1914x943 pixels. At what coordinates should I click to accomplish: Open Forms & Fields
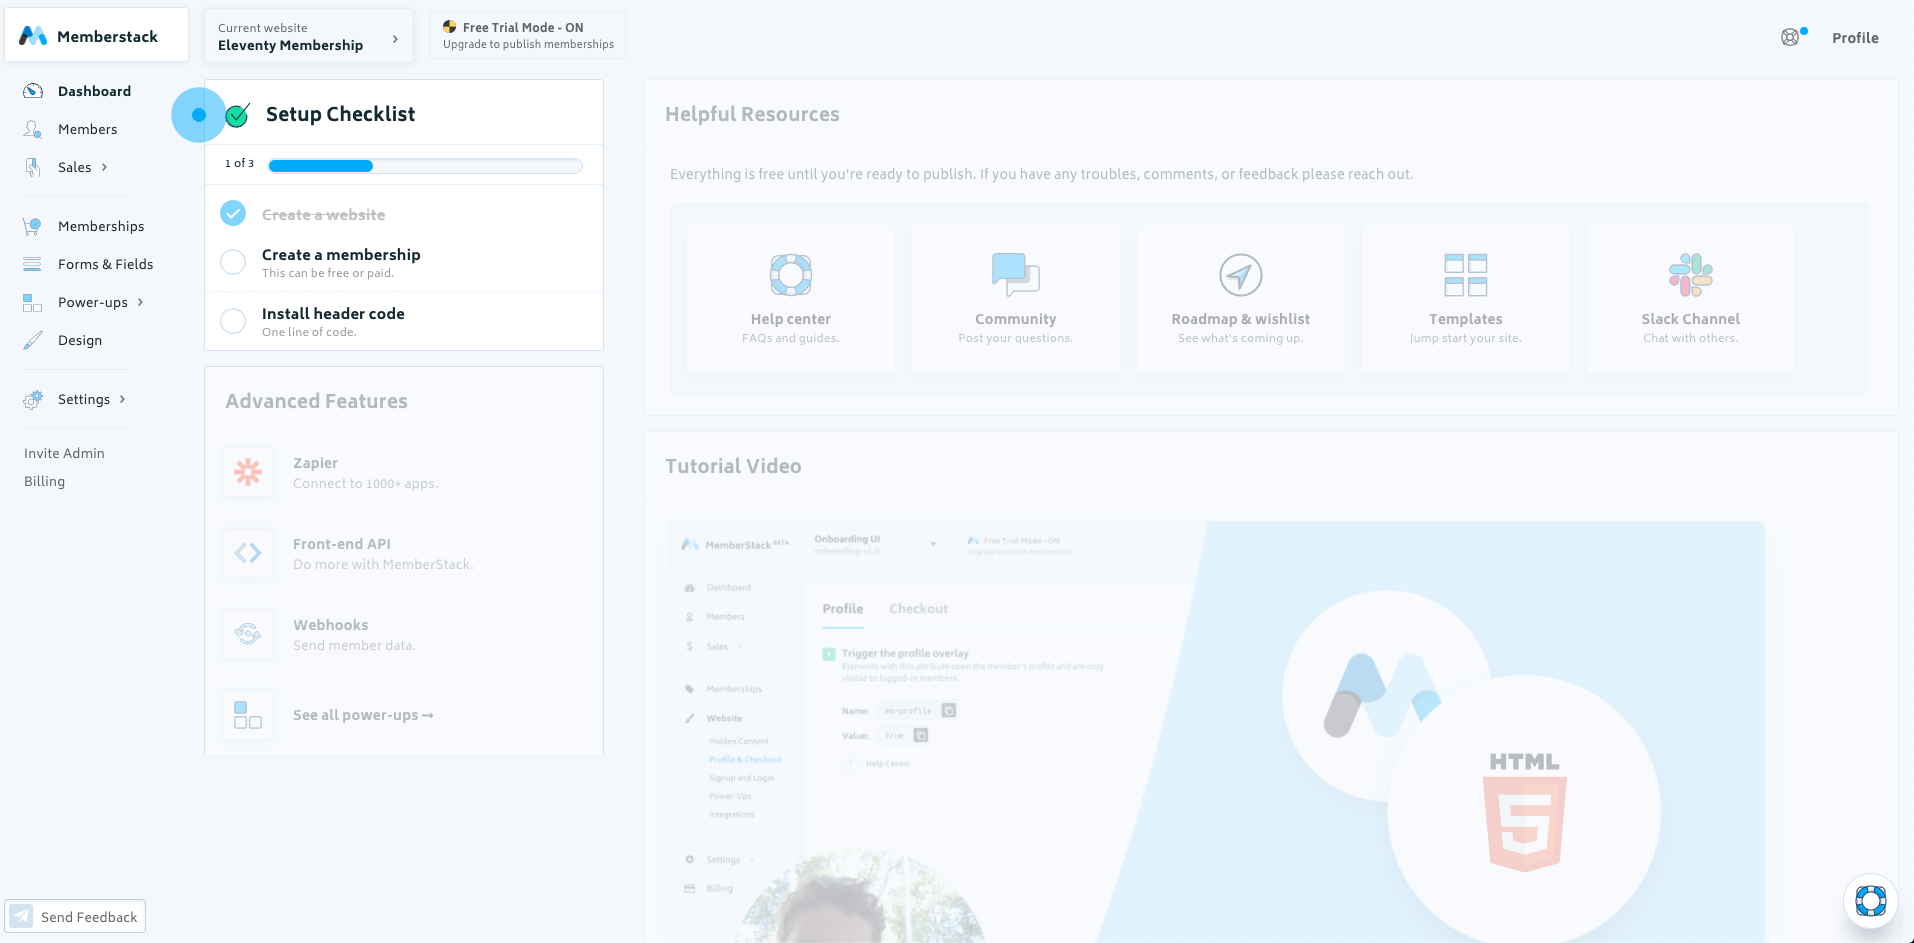105,264
